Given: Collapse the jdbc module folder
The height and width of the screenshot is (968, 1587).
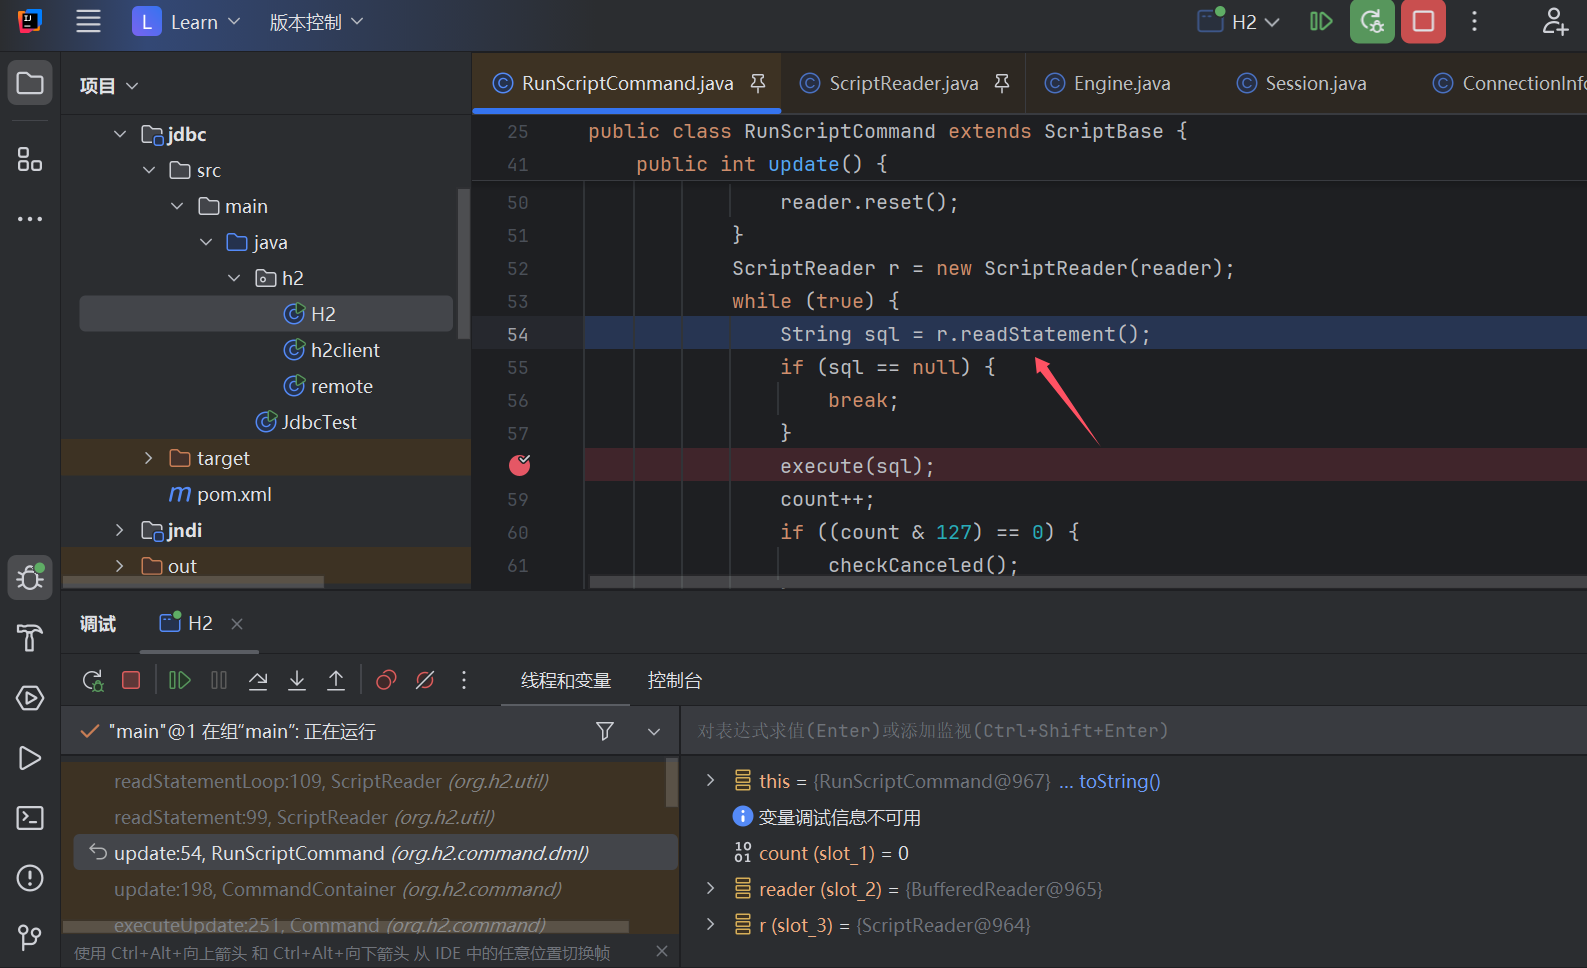Looking at the screenshot, I should pyautogui.click(x=120, y=134).
